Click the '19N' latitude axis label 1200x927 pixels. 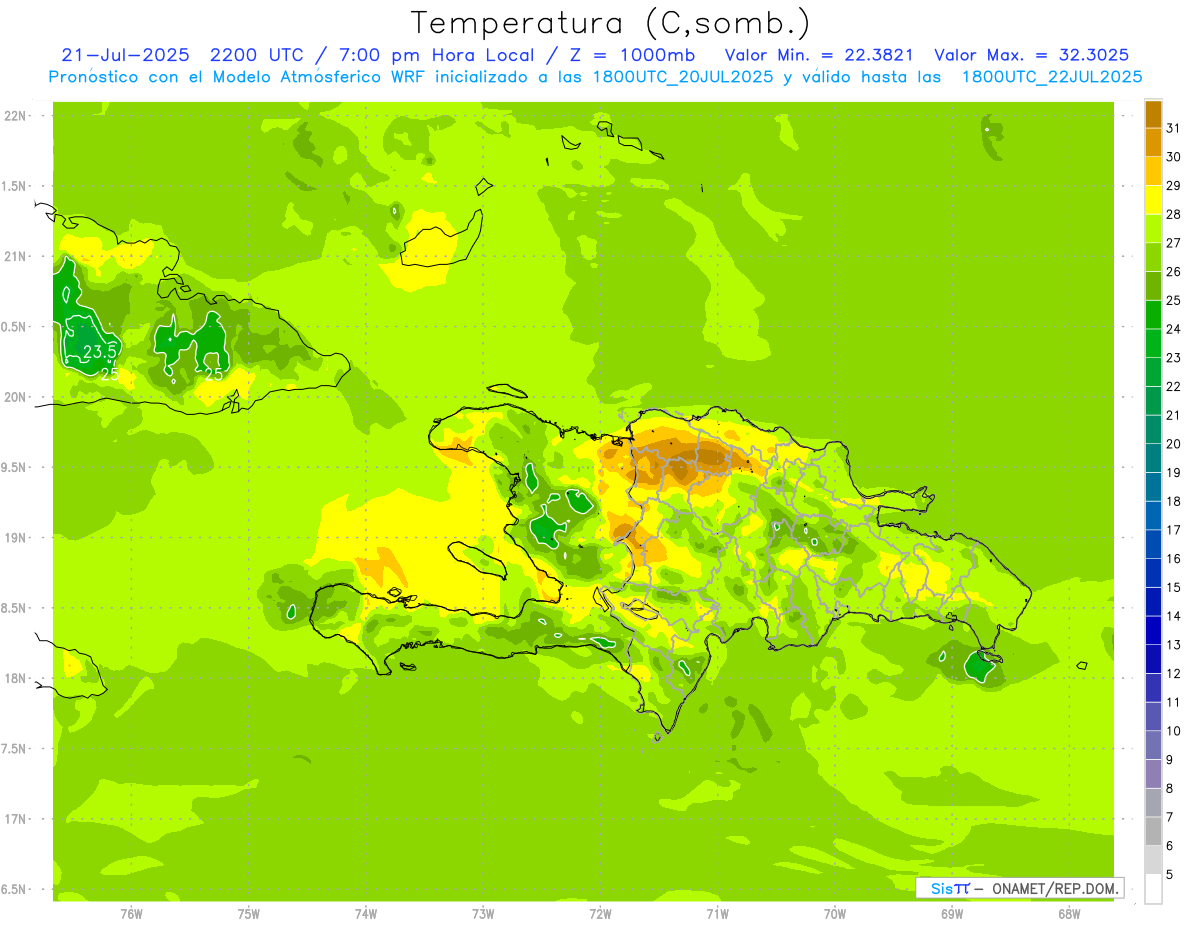pyautogui.click(x=15, y=538)
